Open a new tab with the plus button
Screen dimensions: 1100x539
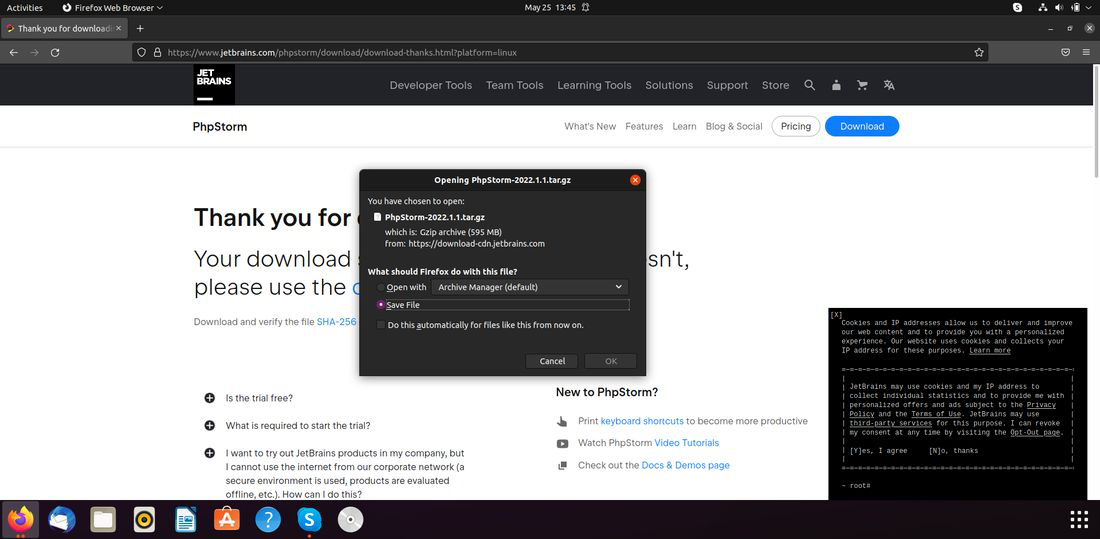[x=140, y=29]
